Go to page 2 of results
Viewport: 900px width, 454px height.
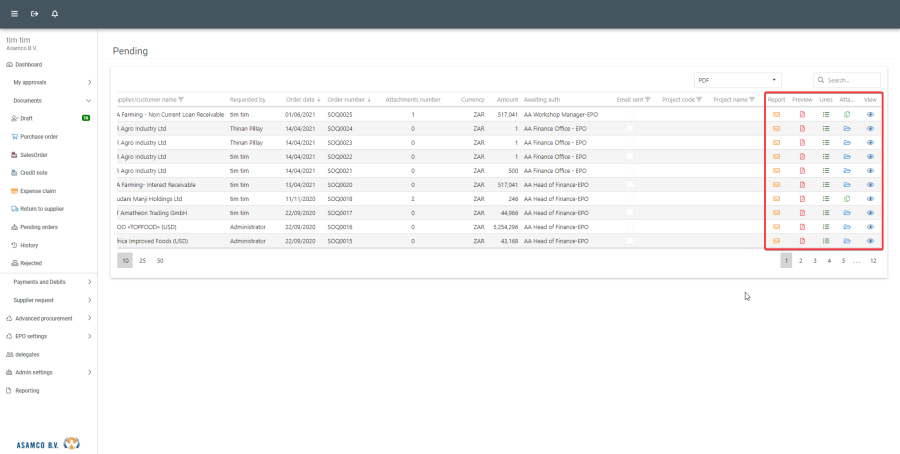[800, 260]
